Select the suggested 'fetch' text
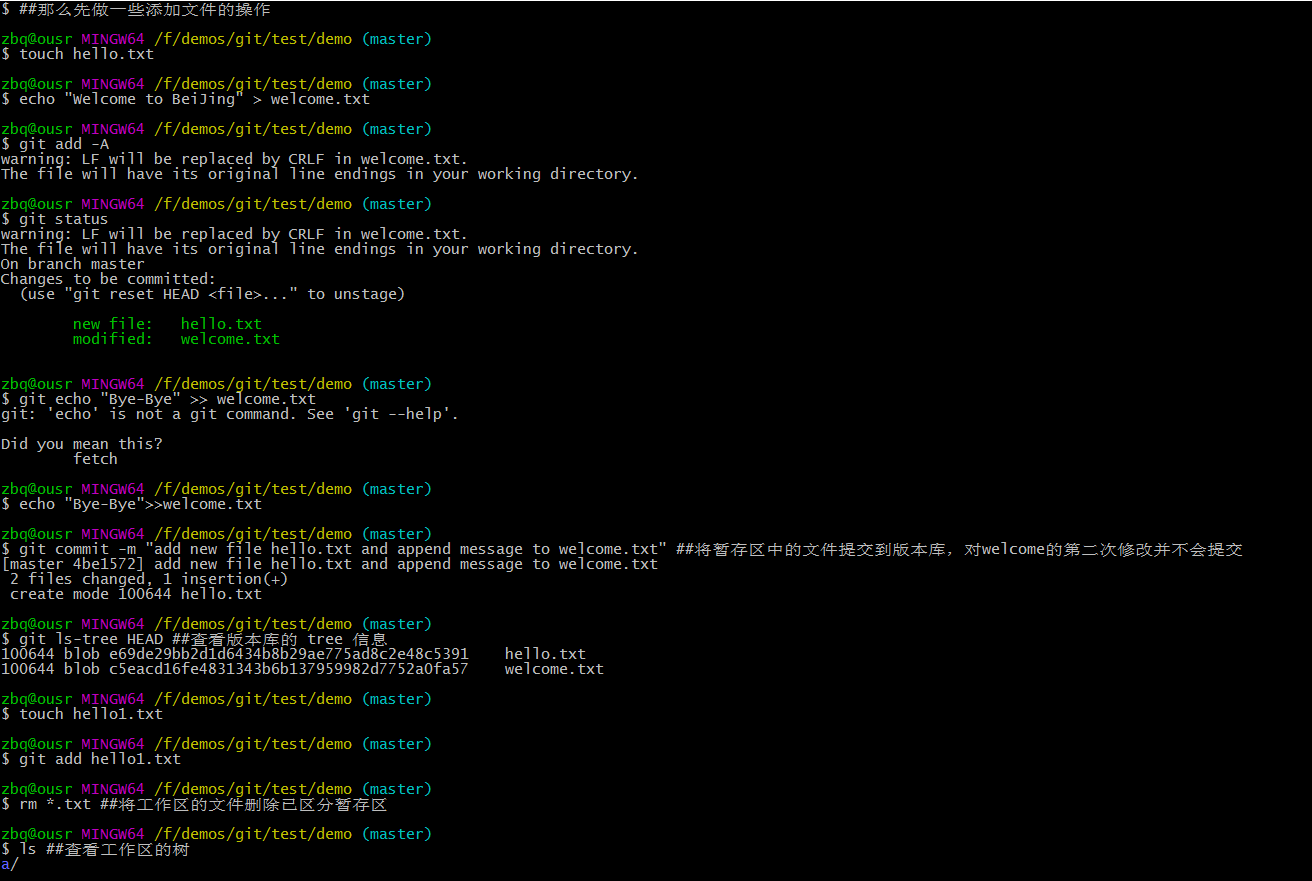The width and height of the screenshot is (1312, 881). [95, 459]
